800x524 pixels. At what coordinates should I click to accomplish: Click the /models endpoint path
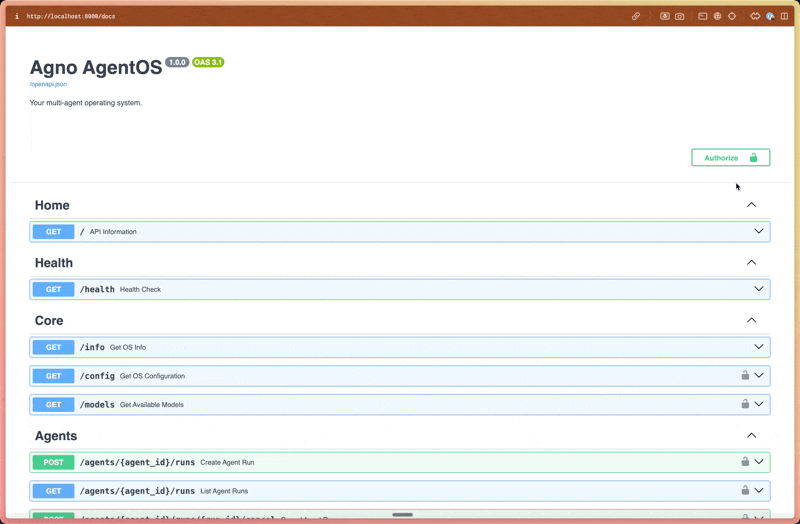[x=97, y=405]
